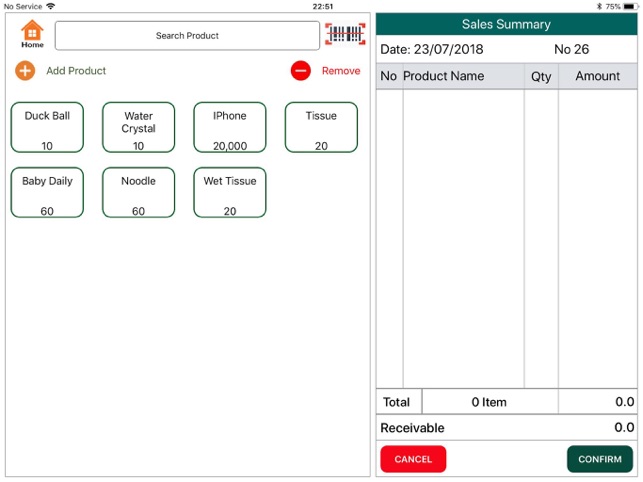
Task: Tap the Bluetooth status icon
Action: [x=599, y=7]
